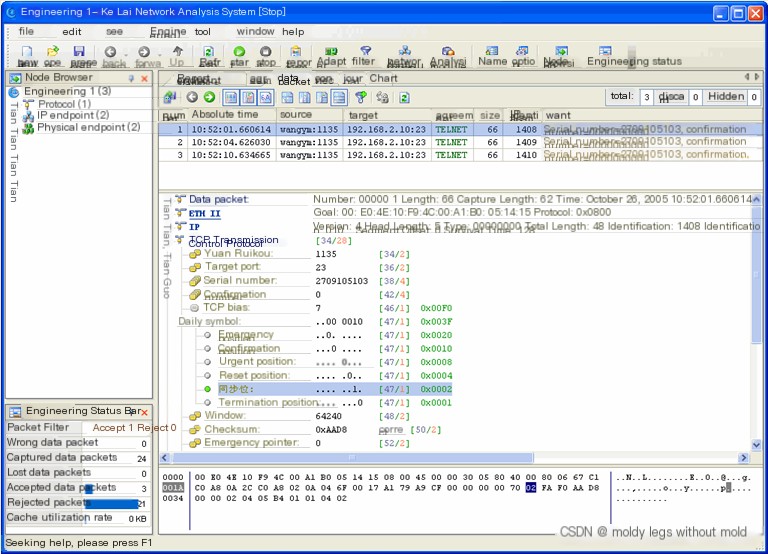Click the Name table toolbar icon
768x554 pixels.
(x=492, y=50)
